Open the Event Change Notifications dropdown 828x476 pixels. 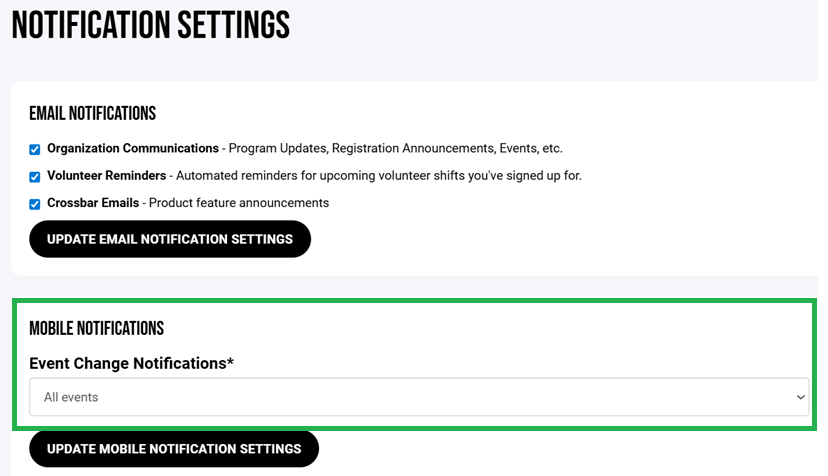coord(418,397)
